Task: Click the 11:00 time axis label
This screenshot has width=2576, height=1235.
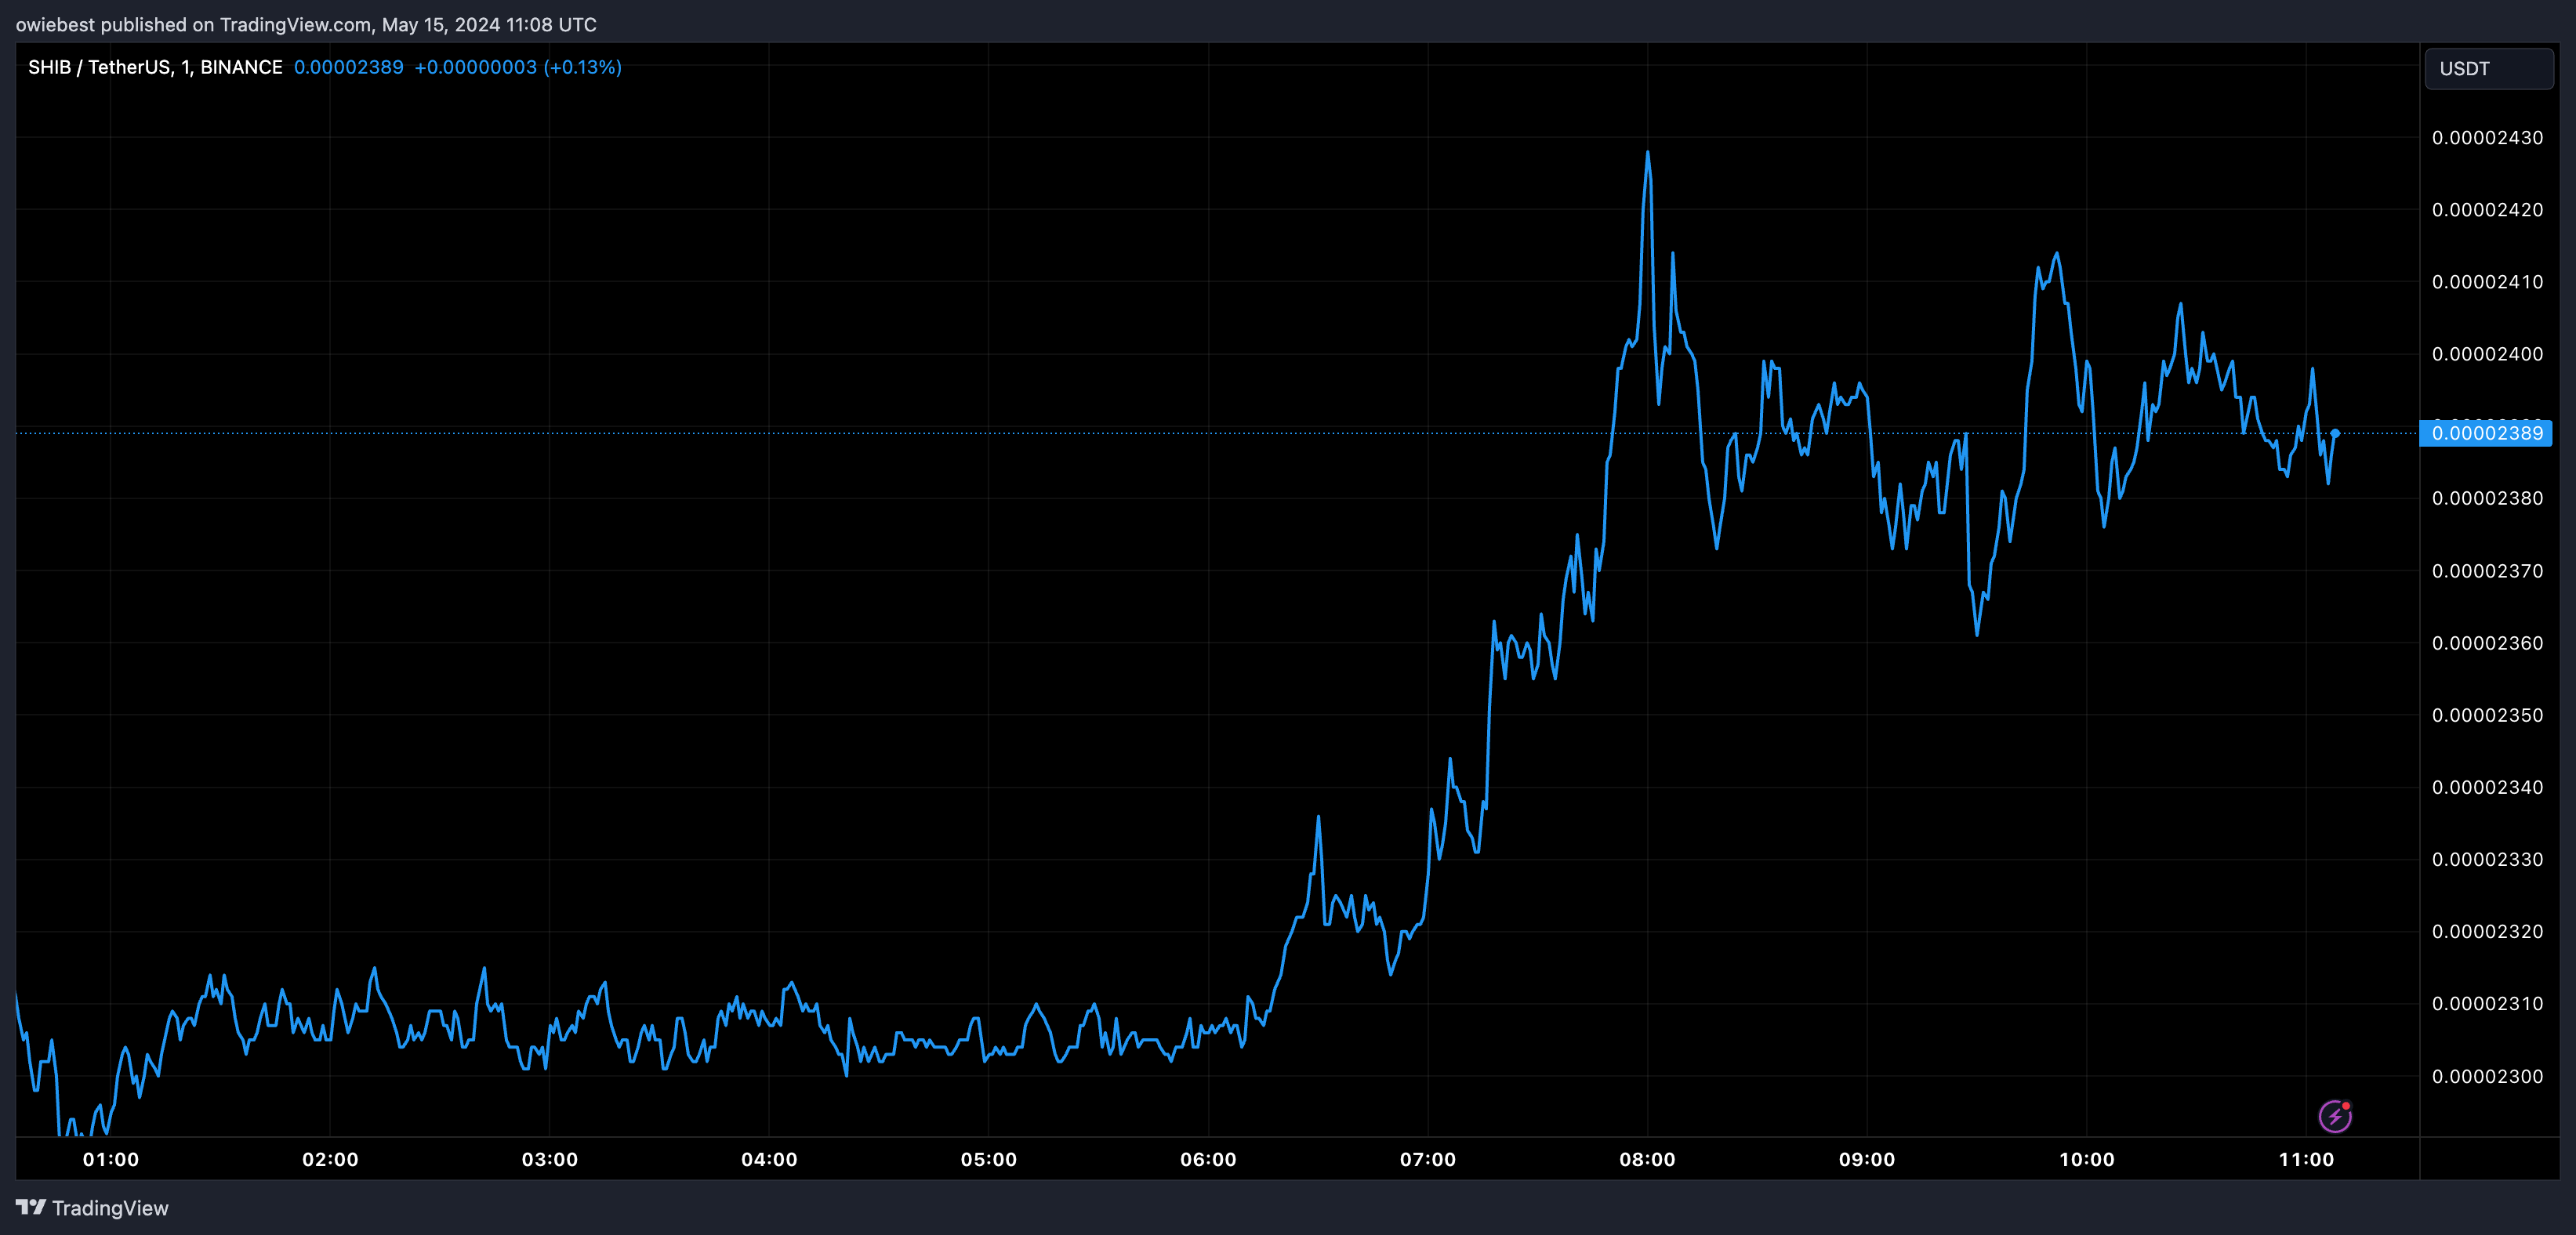Action: [2306, 1159]
